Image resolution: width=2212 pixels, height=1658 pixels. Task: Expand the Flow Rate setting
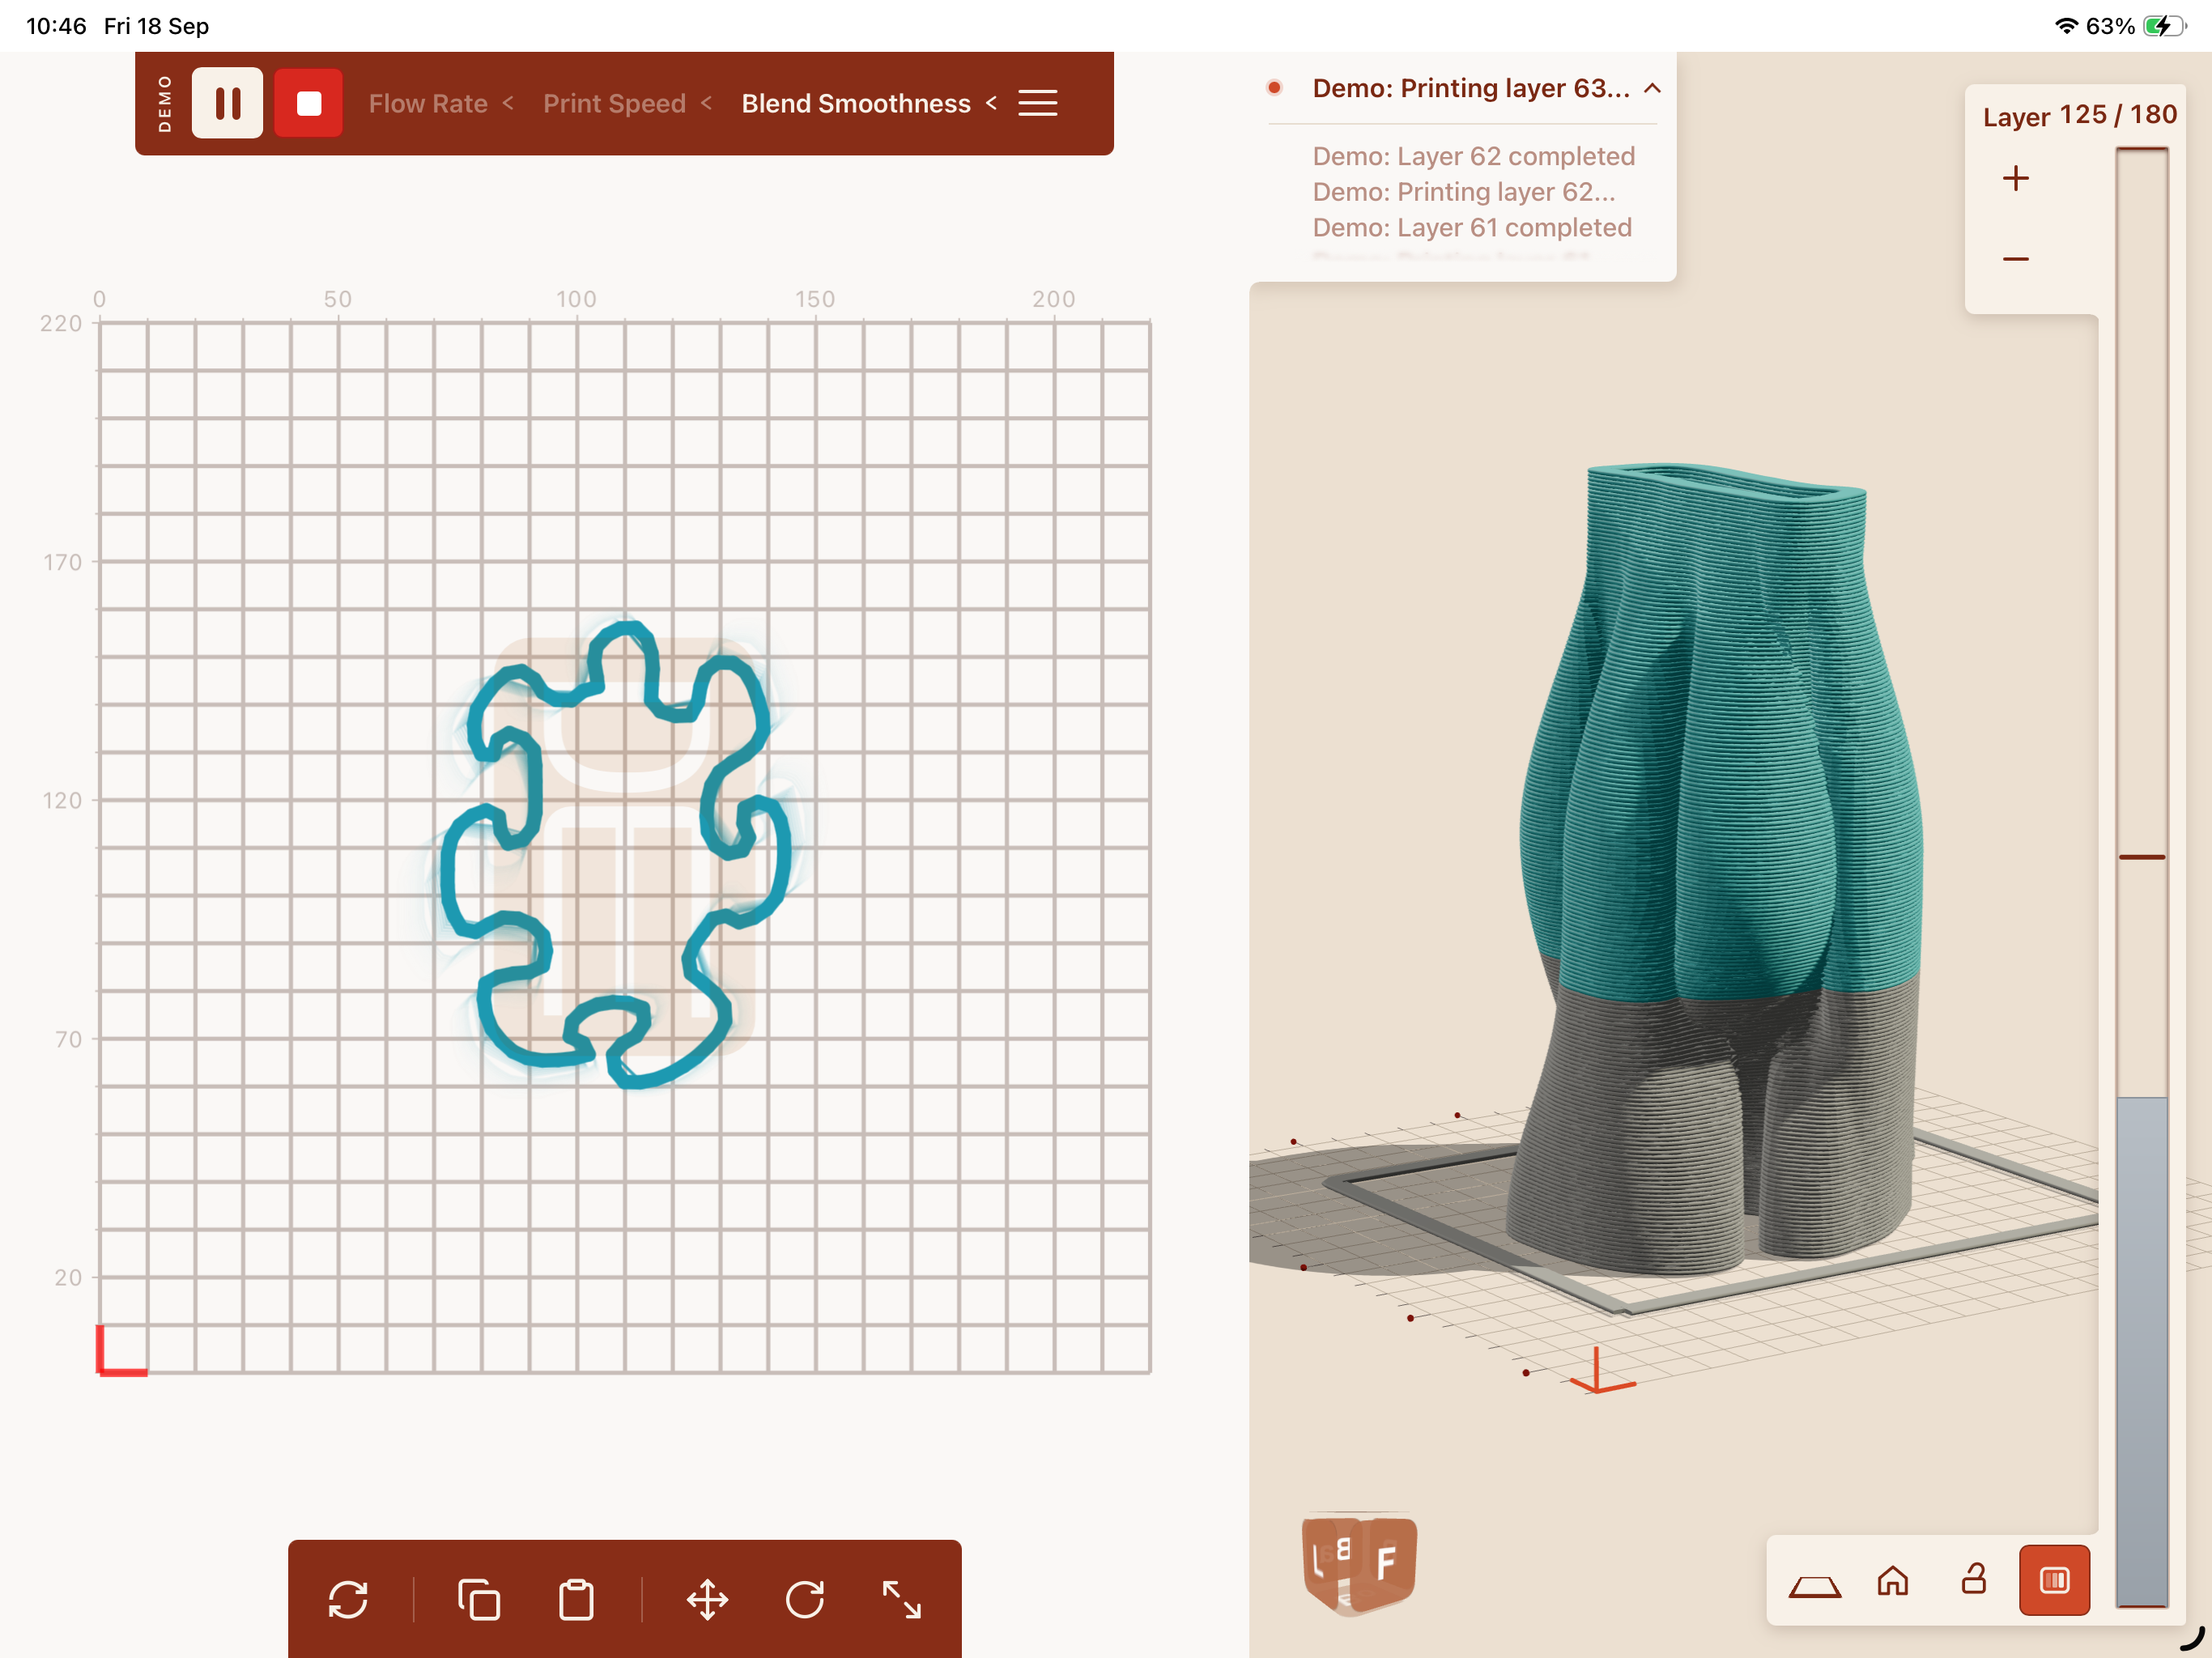pos(441,103)
